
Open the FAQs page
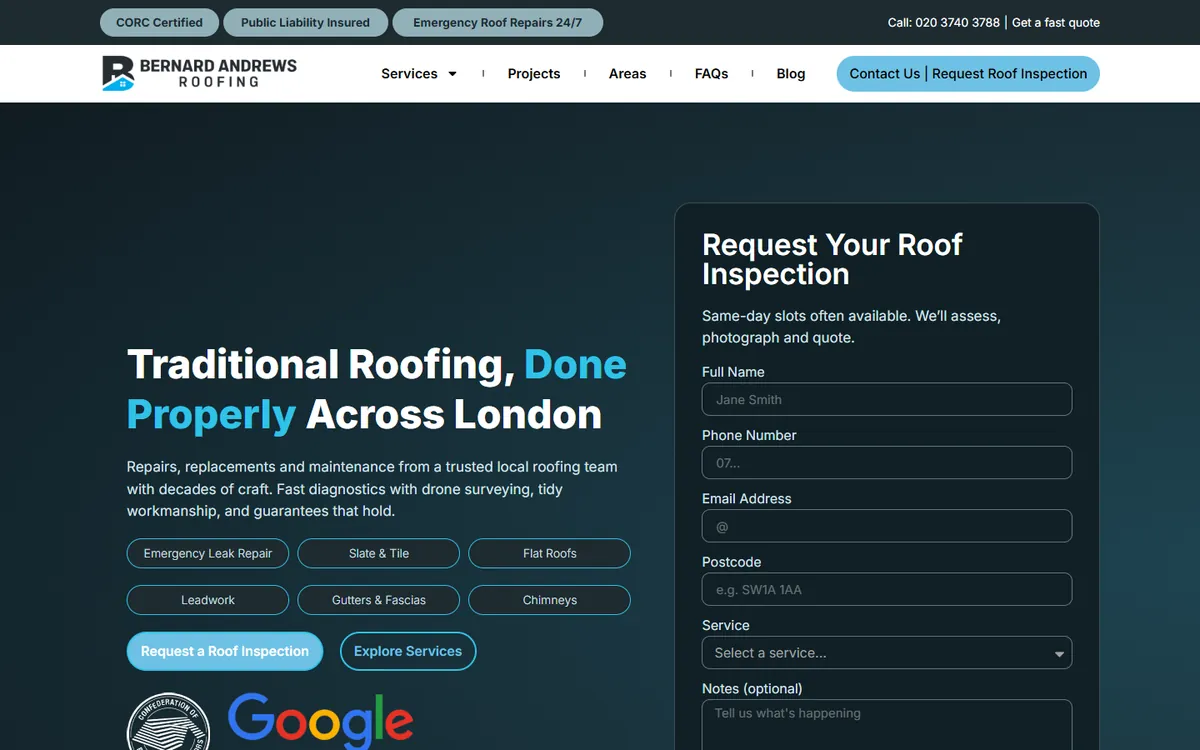tap(711, 74)
